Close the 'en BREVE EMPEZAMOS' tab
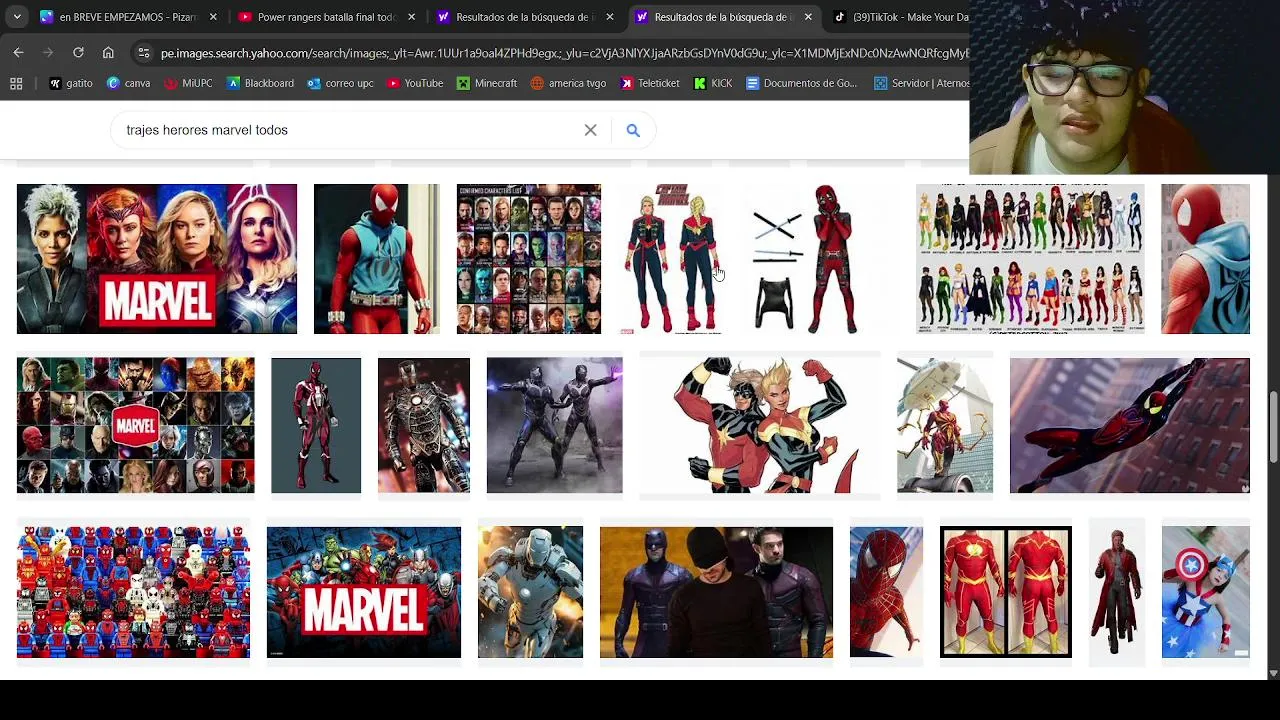The height and width of the screenshot is (720, 1280). (x=213, y=17)
